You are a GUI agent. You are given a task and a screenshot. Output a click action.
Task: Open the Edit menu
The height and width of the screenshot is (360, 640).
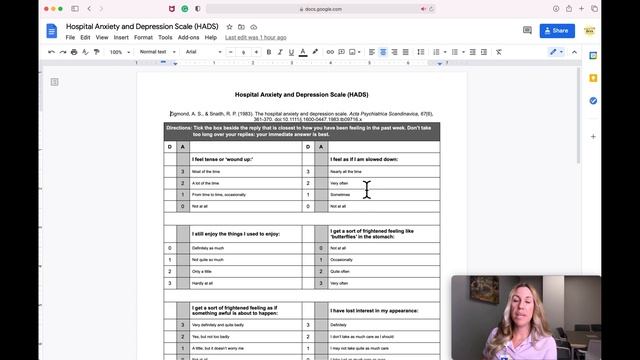(x=85, y=38)
